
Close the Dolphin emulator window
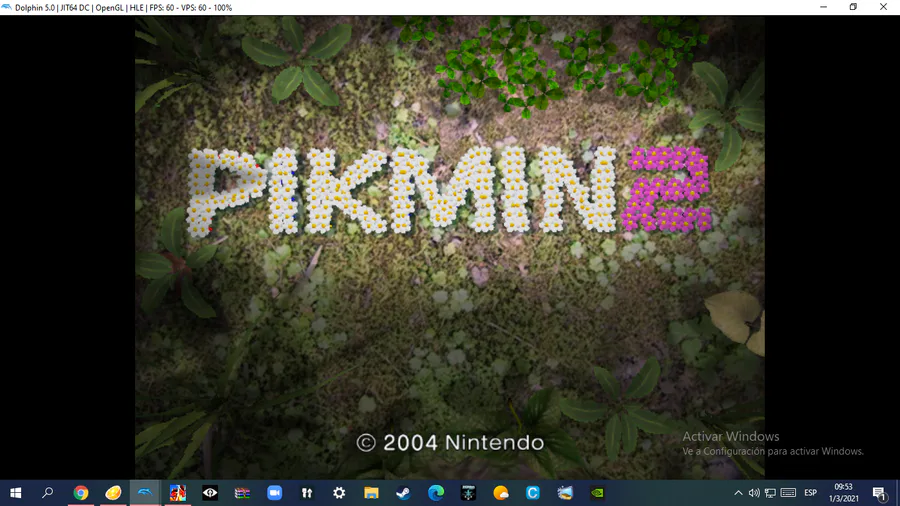point(883,7)
